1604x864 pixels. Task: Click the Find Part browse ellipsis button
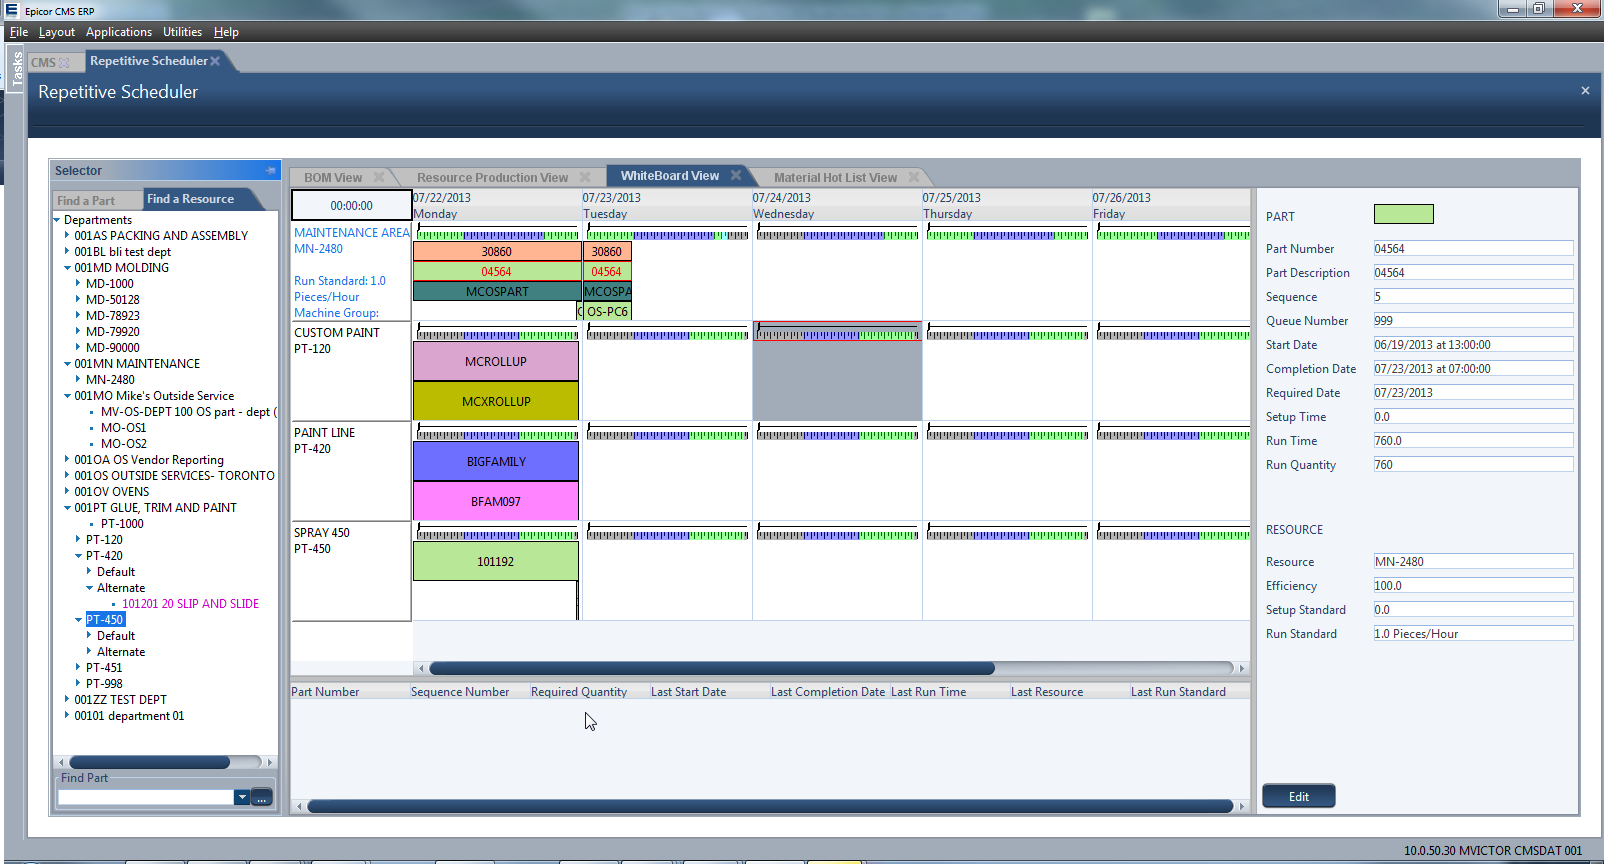[262, 797]
